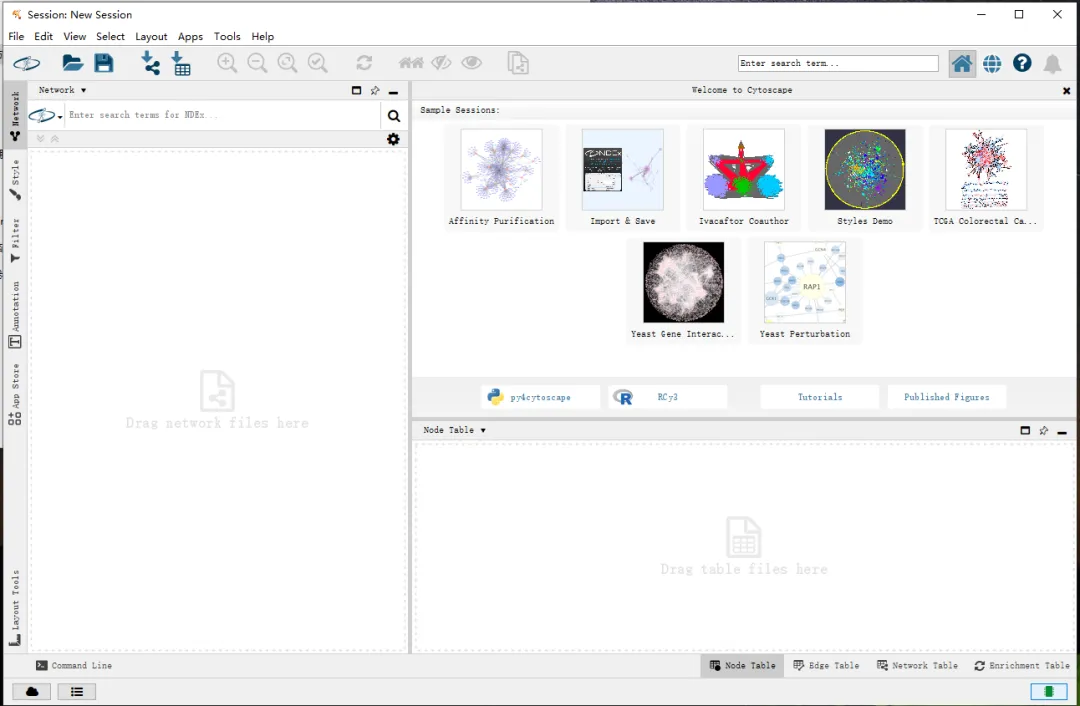Show all nodes and edges eye icon
Screen dimensions: 1080x706
tap(472, 63)
